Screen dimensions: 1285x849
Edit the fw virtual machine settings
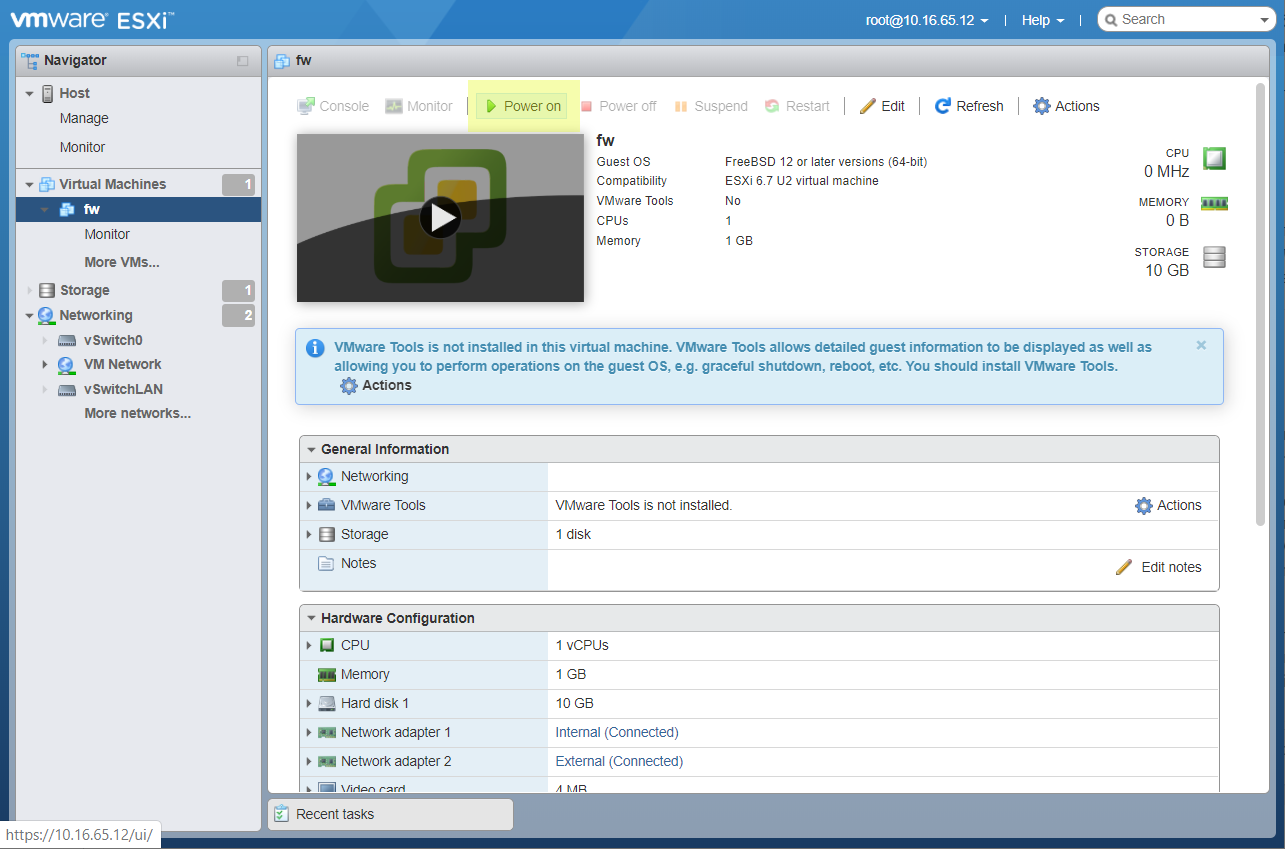[x=882, y=106]
